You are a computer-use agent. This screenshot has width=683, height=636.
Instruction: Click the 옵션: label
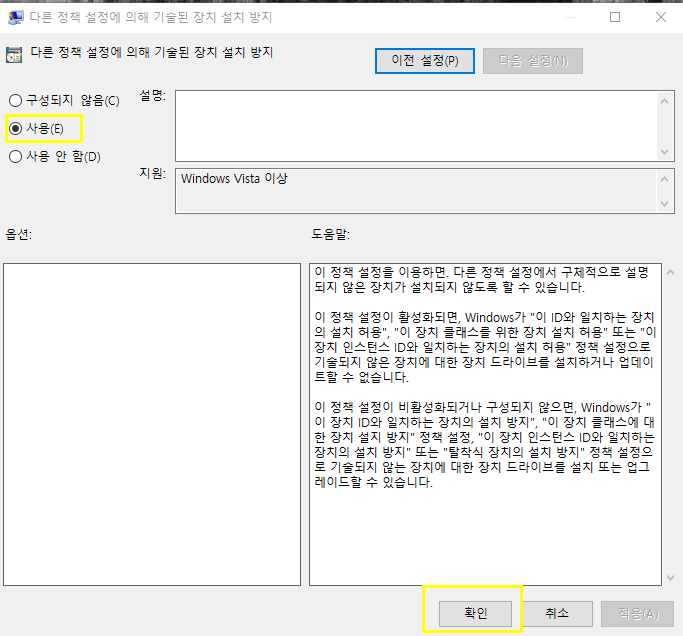19,235
